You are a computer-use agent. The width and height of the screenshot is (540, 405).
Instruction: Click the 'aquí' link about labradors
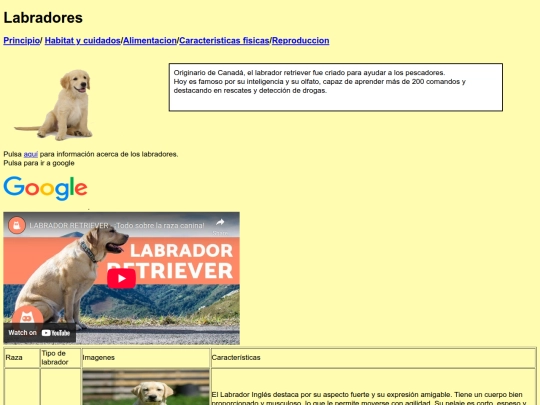coord(31,154)
